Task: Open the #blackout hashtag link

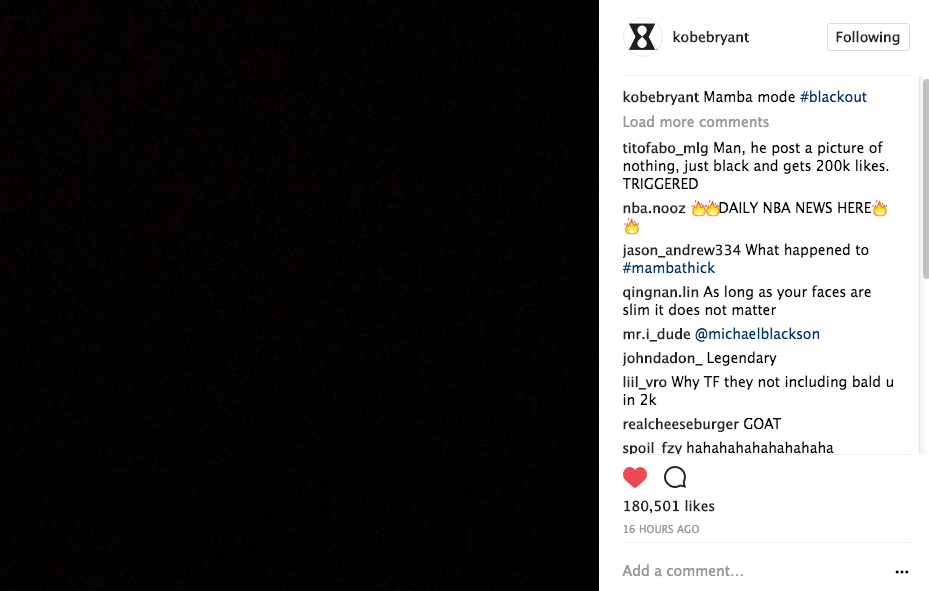Action: click(x=833, y=97)
